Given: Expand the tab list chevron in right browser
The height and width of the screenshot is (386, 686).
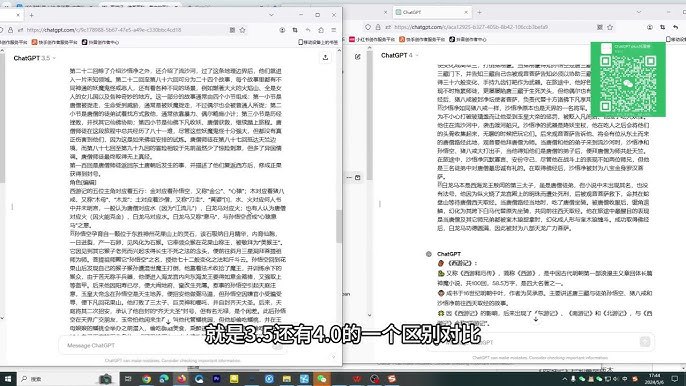Looking at the screenshot, I should point(639,12).
